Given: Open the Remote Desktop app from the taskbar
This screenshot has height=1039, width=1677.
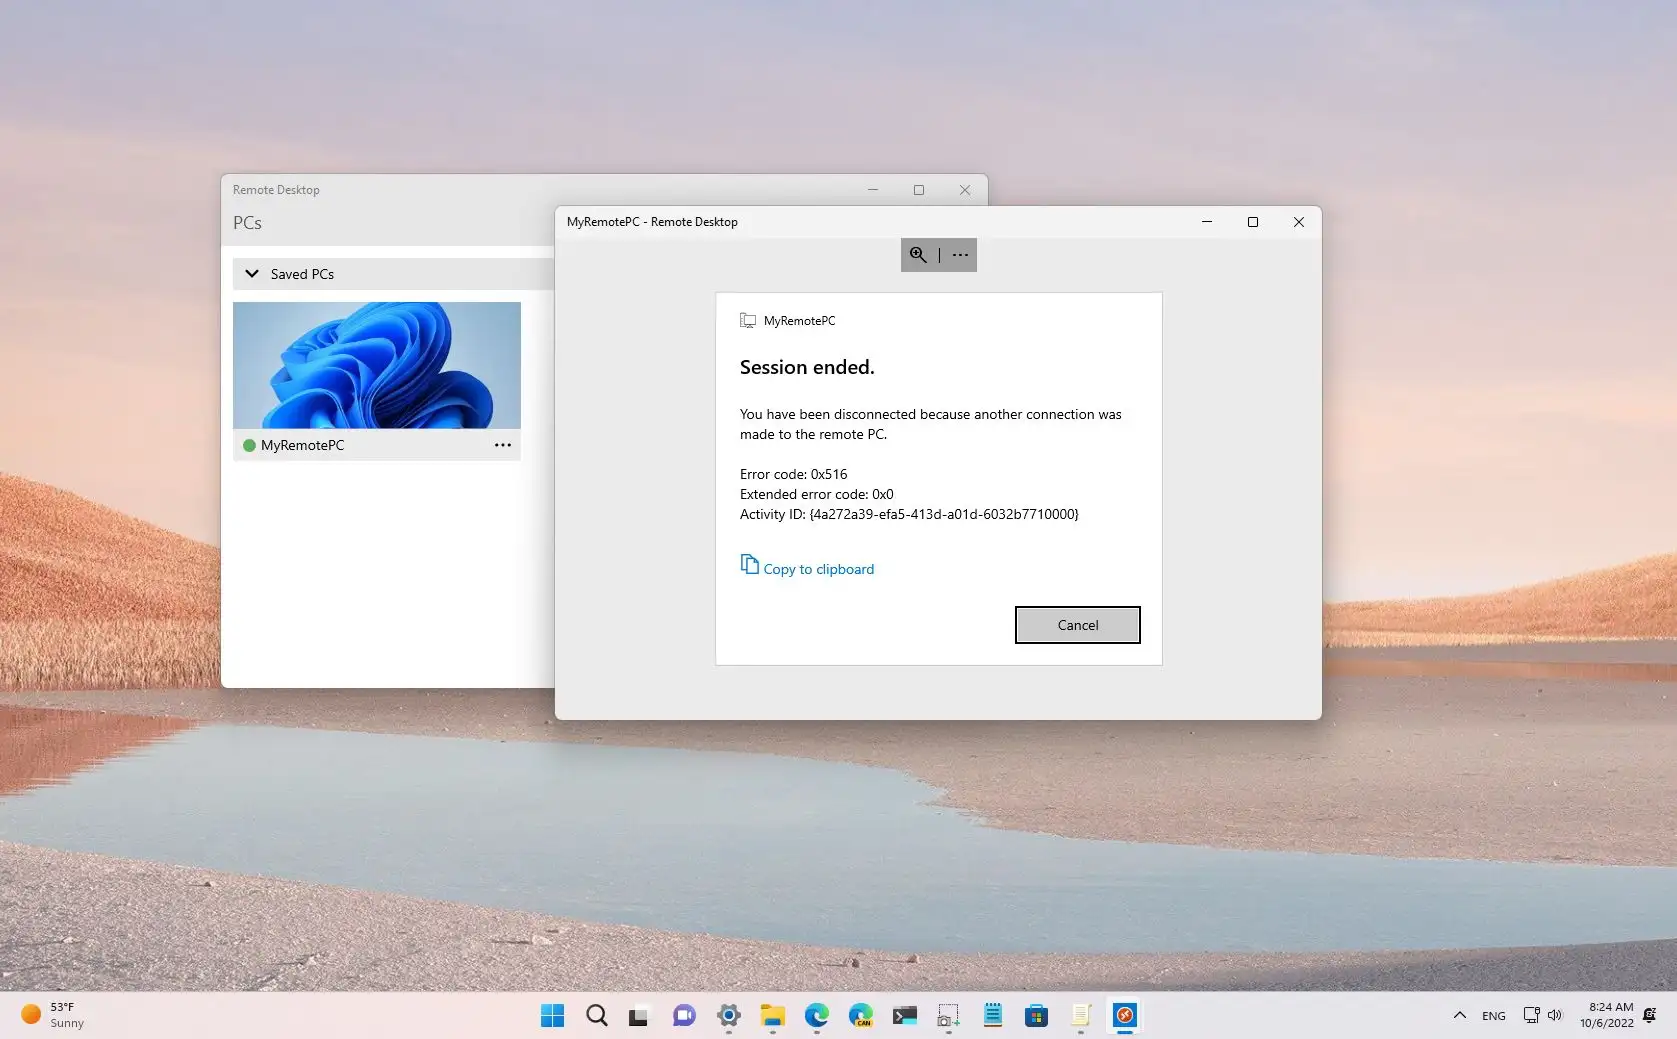Looking at the screenshot, I should point(1124,1015).
